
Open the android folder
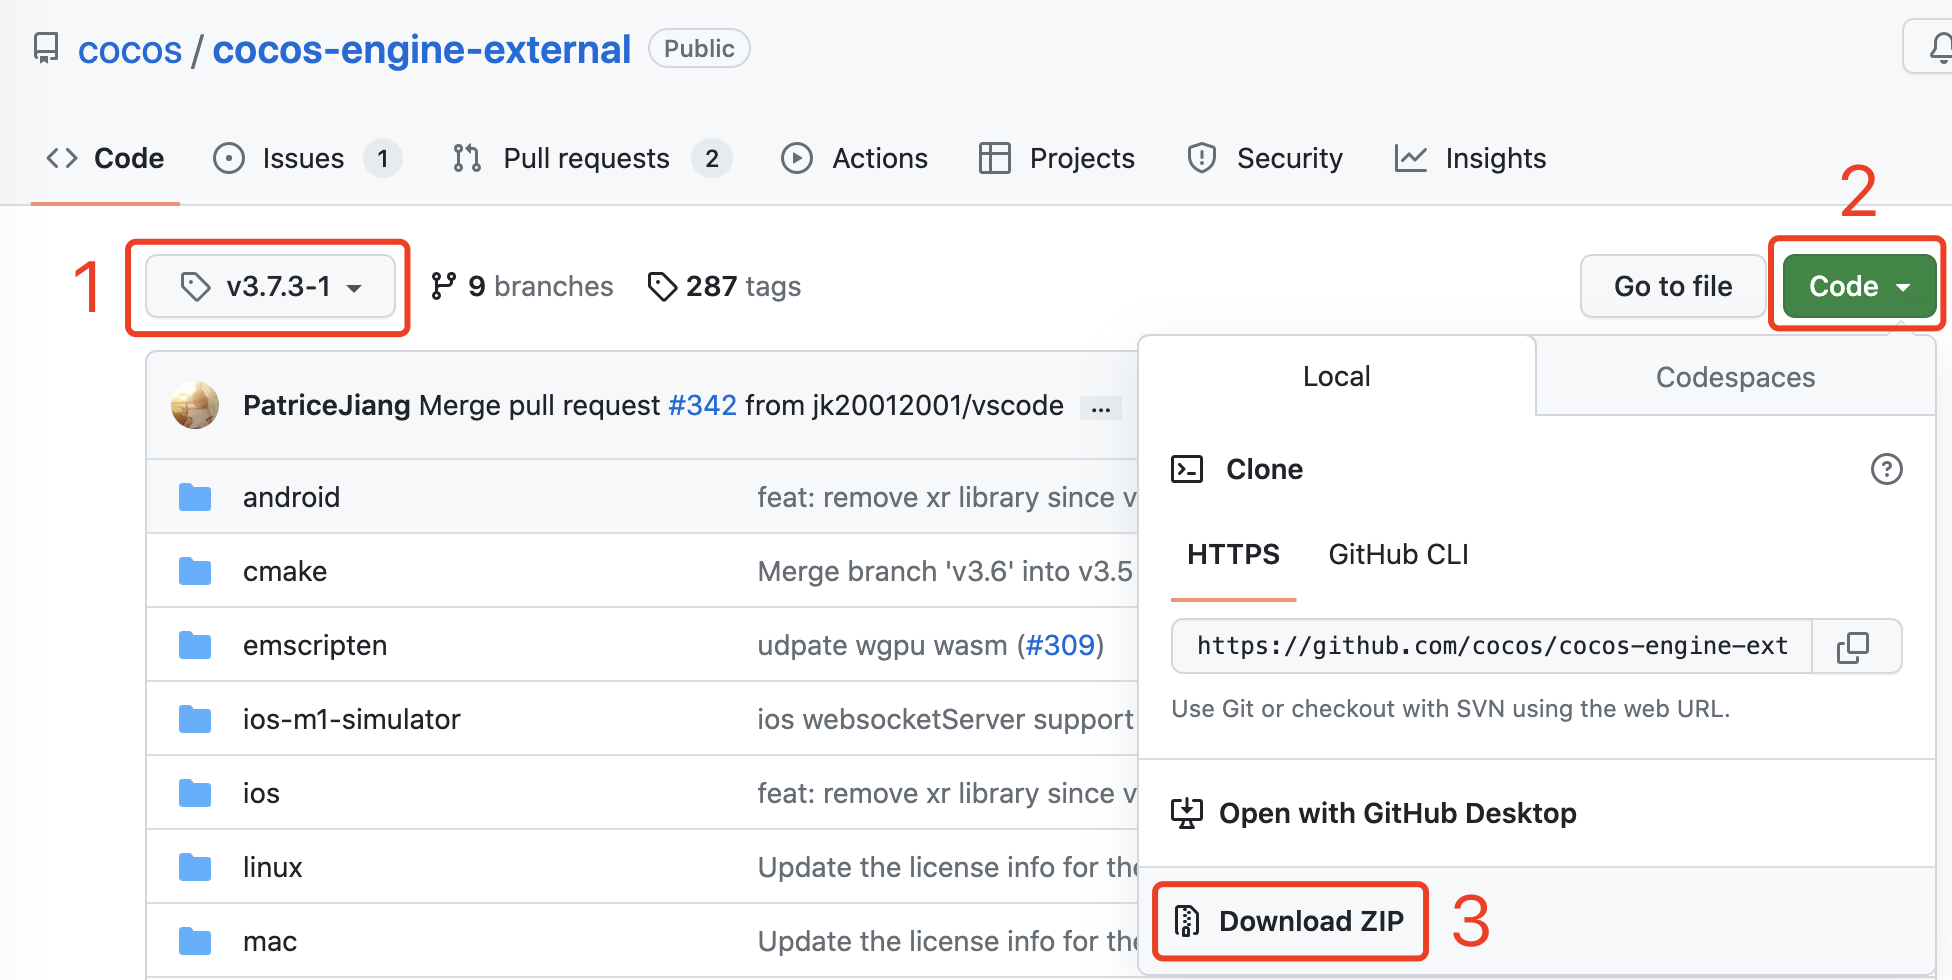coord(291,497)
